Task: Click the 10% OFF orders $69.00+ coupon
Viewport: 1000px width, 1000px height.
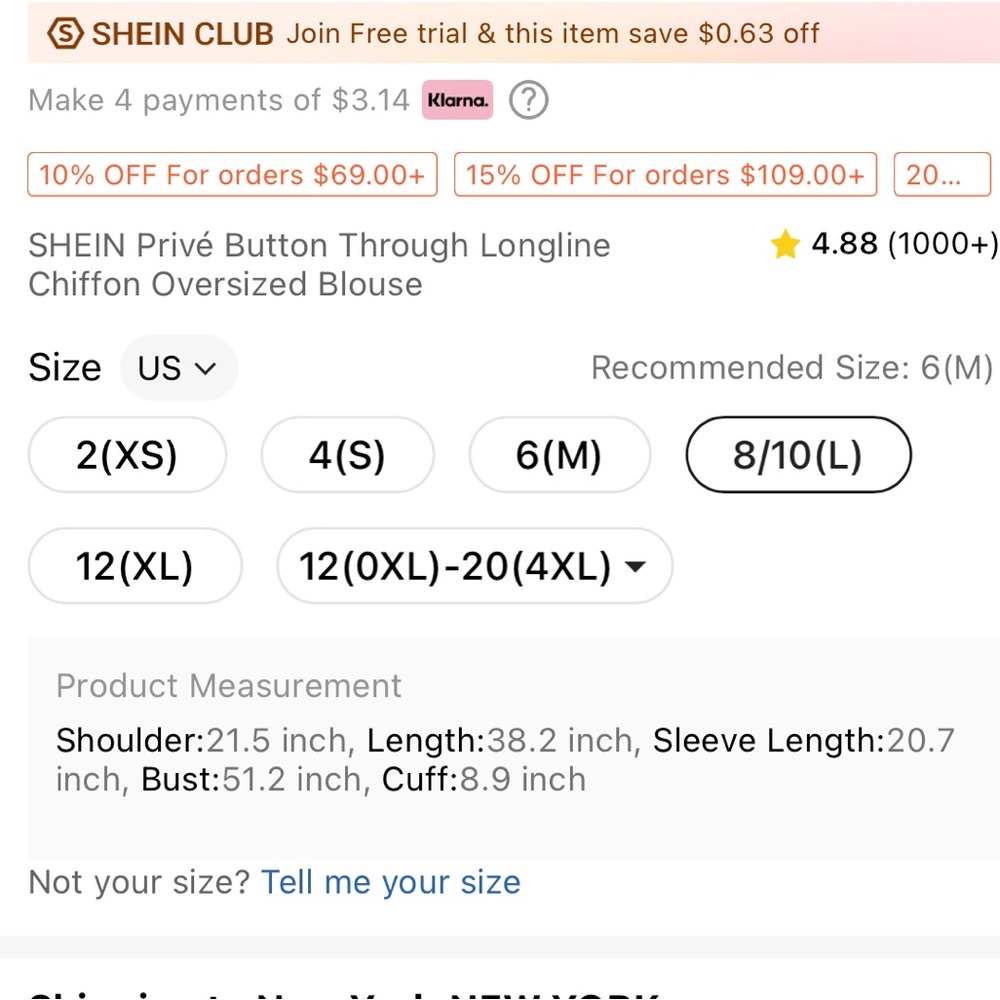Action: [232, 175]
